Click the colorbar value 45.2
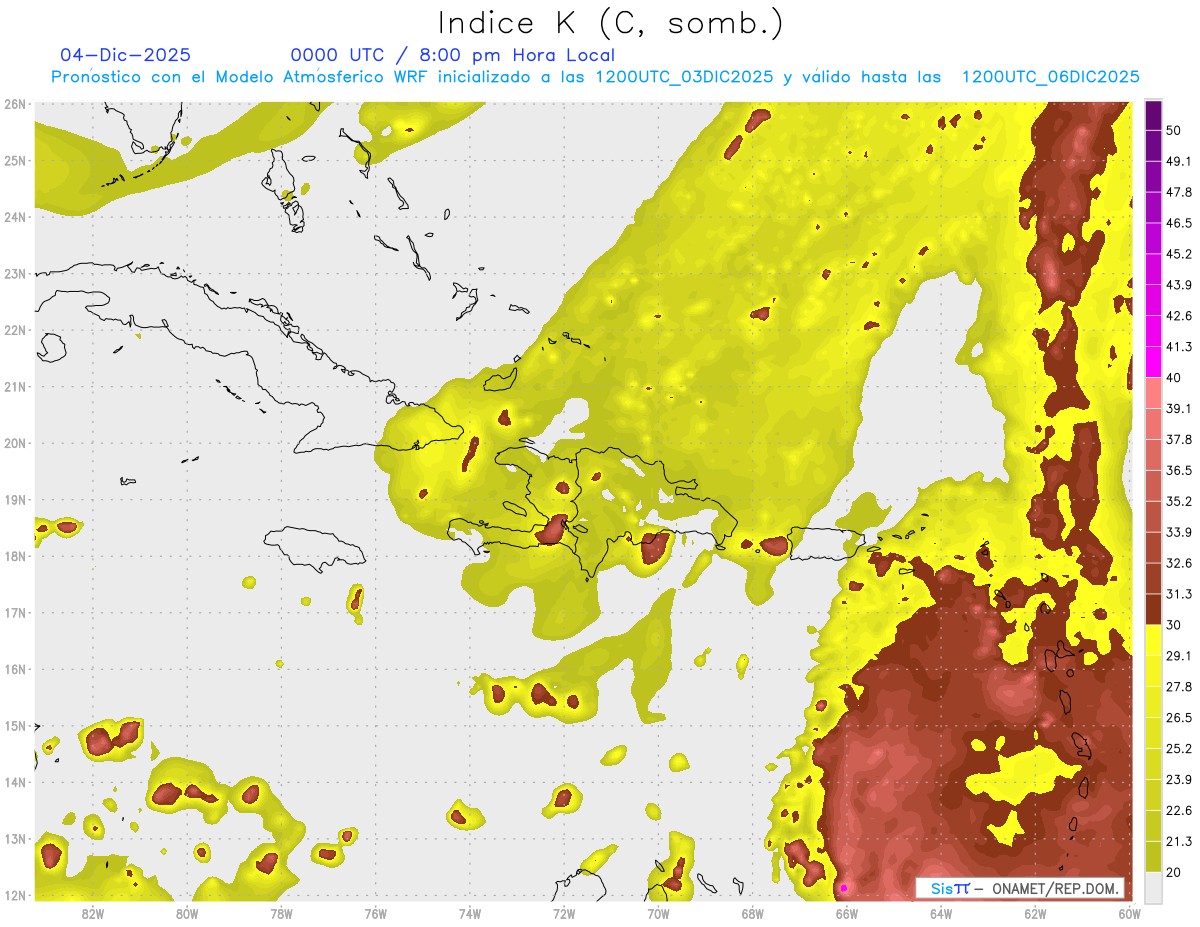The width and height of the screenshot is (1200, 927). pyautogui.click(x=1178, y=254)
